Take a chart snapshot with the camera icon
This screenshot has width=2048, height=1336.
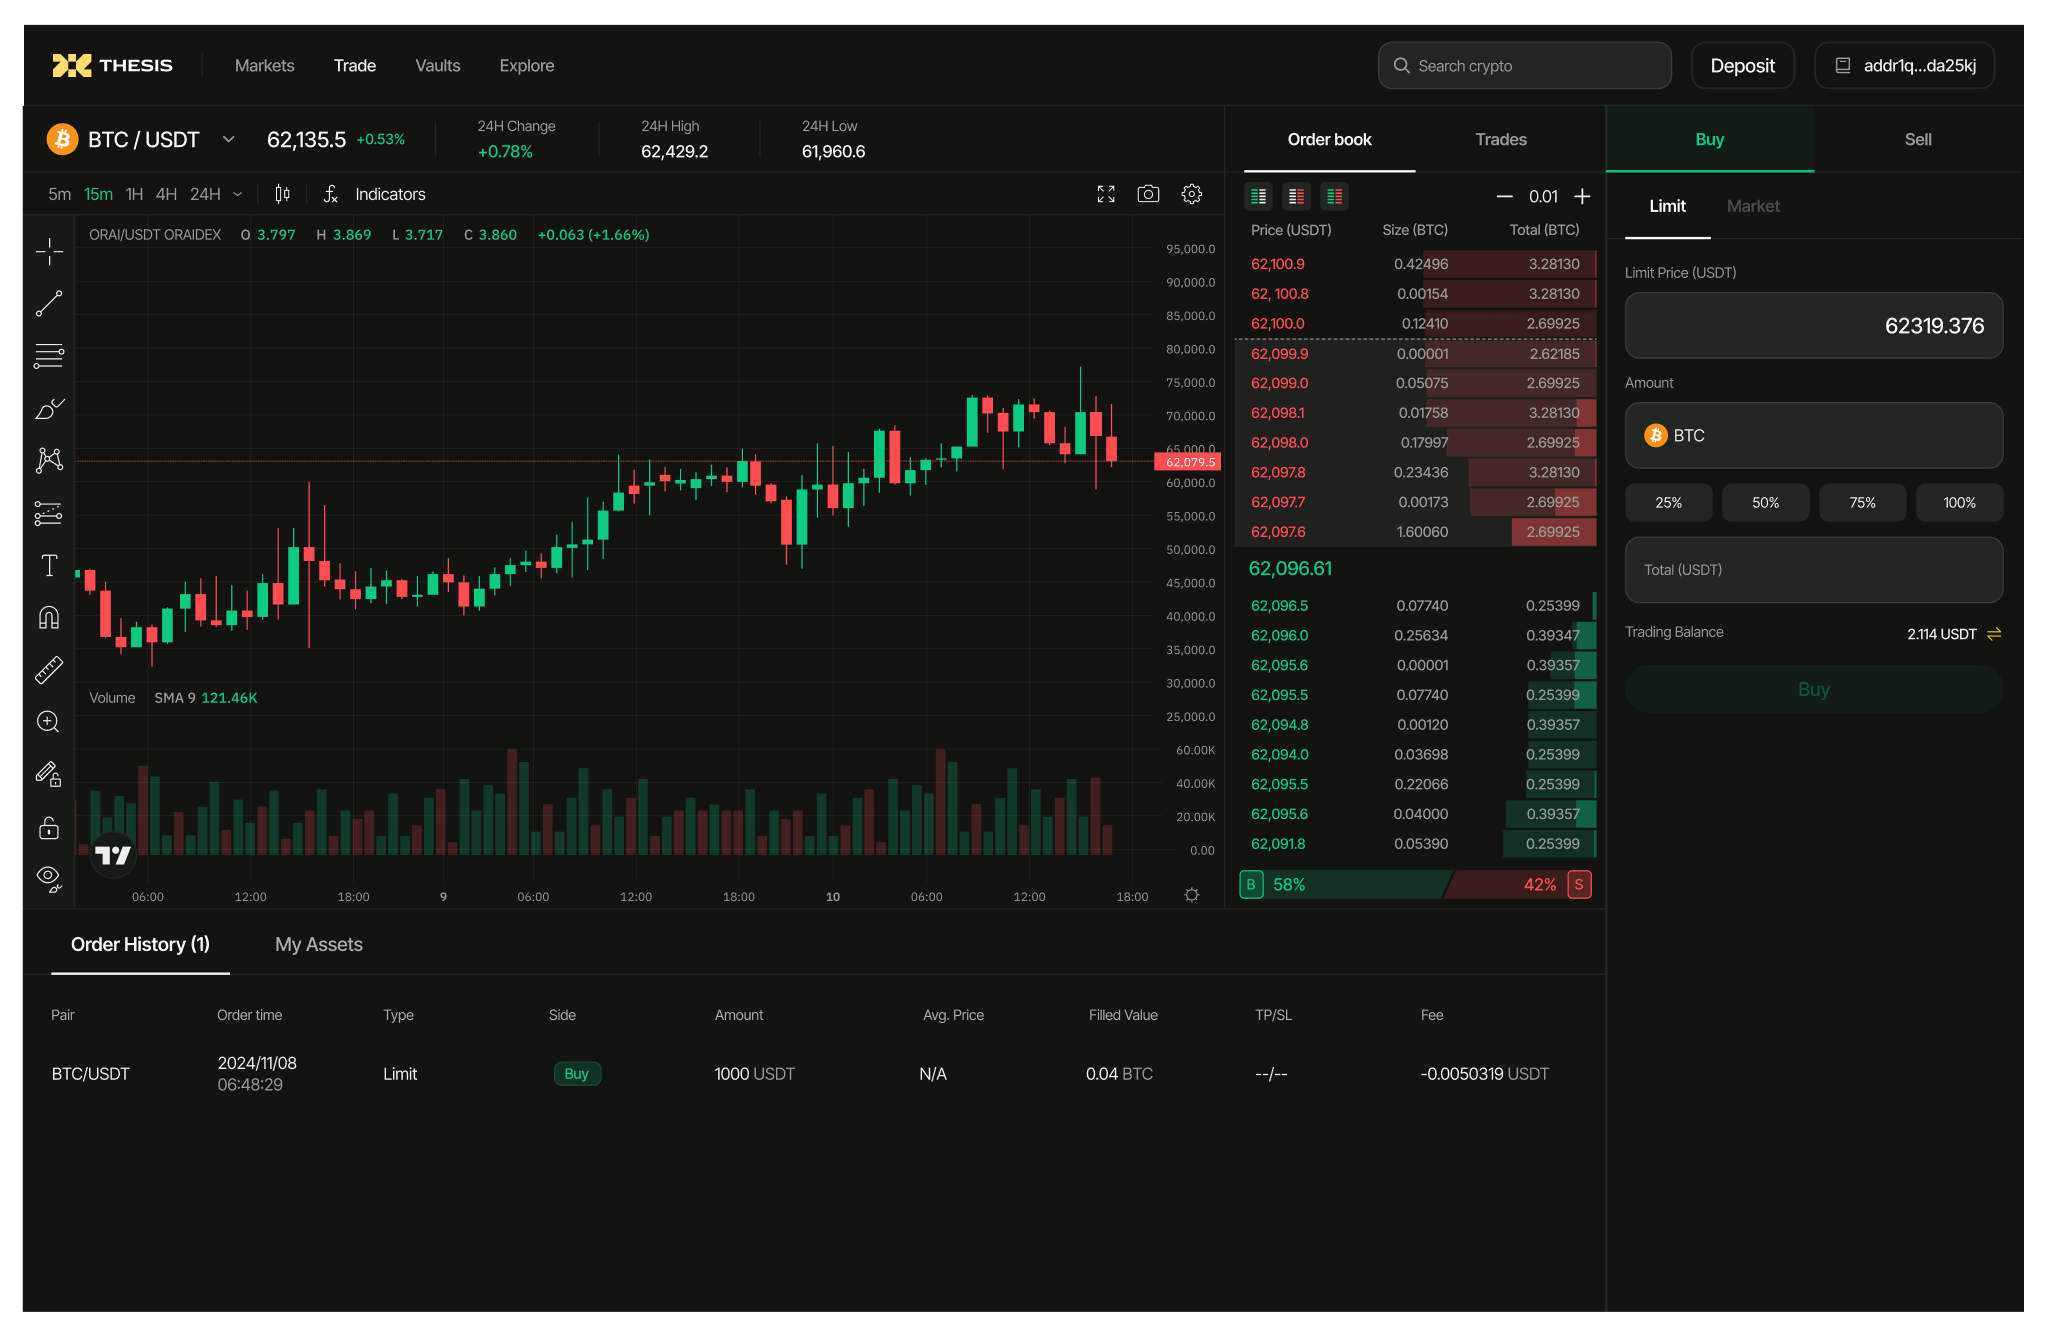pyautogui.click(x=1148, y=194)
